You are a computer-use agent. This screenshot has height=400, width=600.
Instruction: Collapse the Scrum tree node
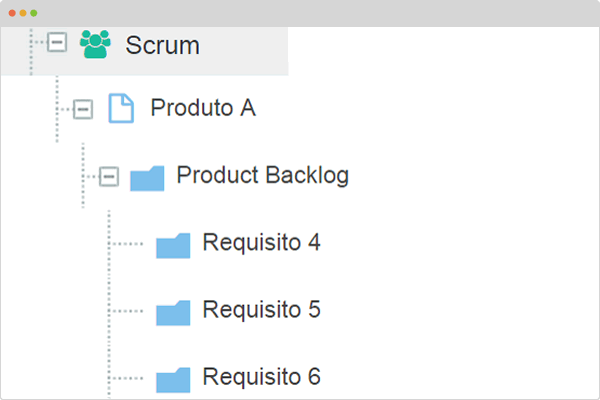57,42
